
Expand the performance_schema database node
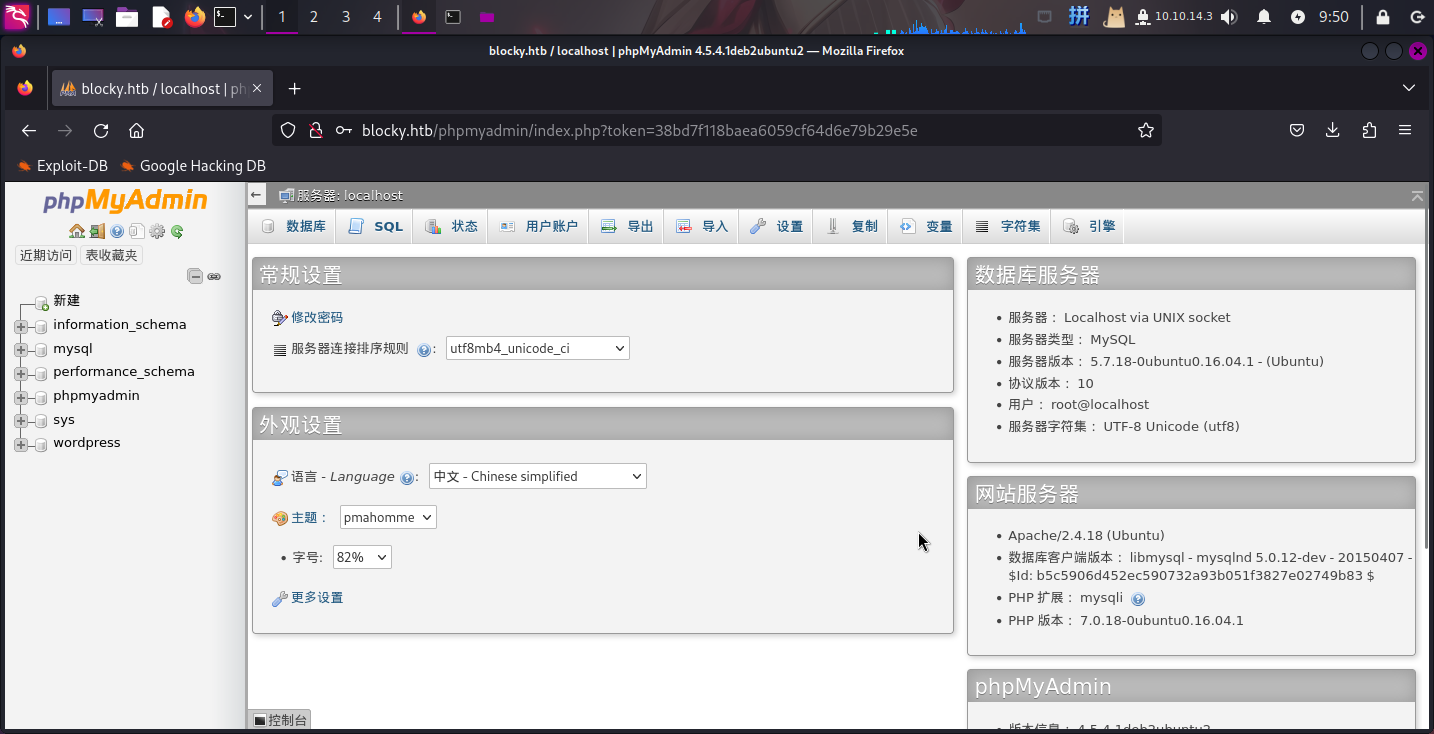[x=21, y=373]
